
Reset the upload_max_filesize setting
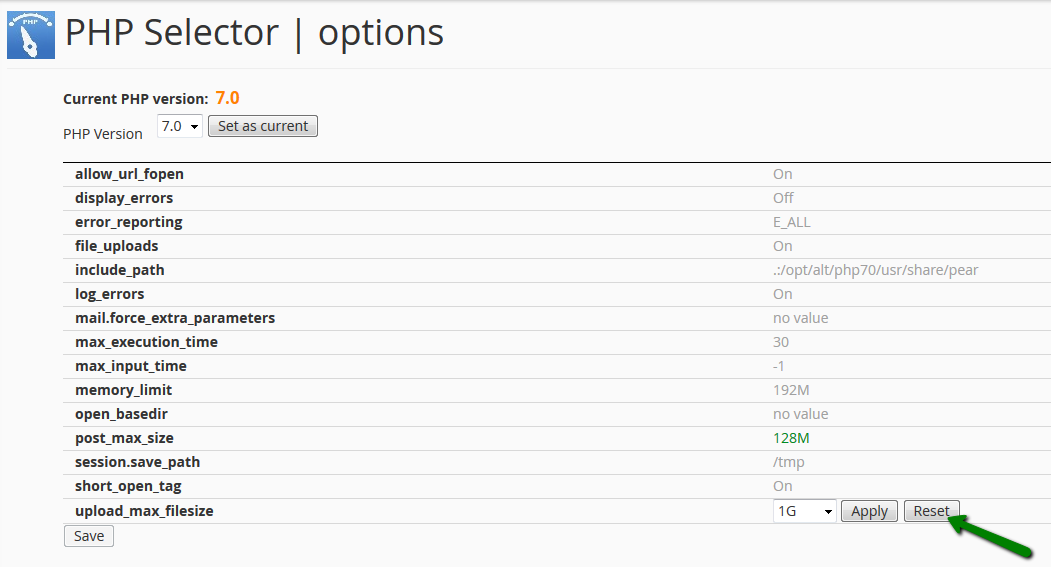(x=932, y=511)
